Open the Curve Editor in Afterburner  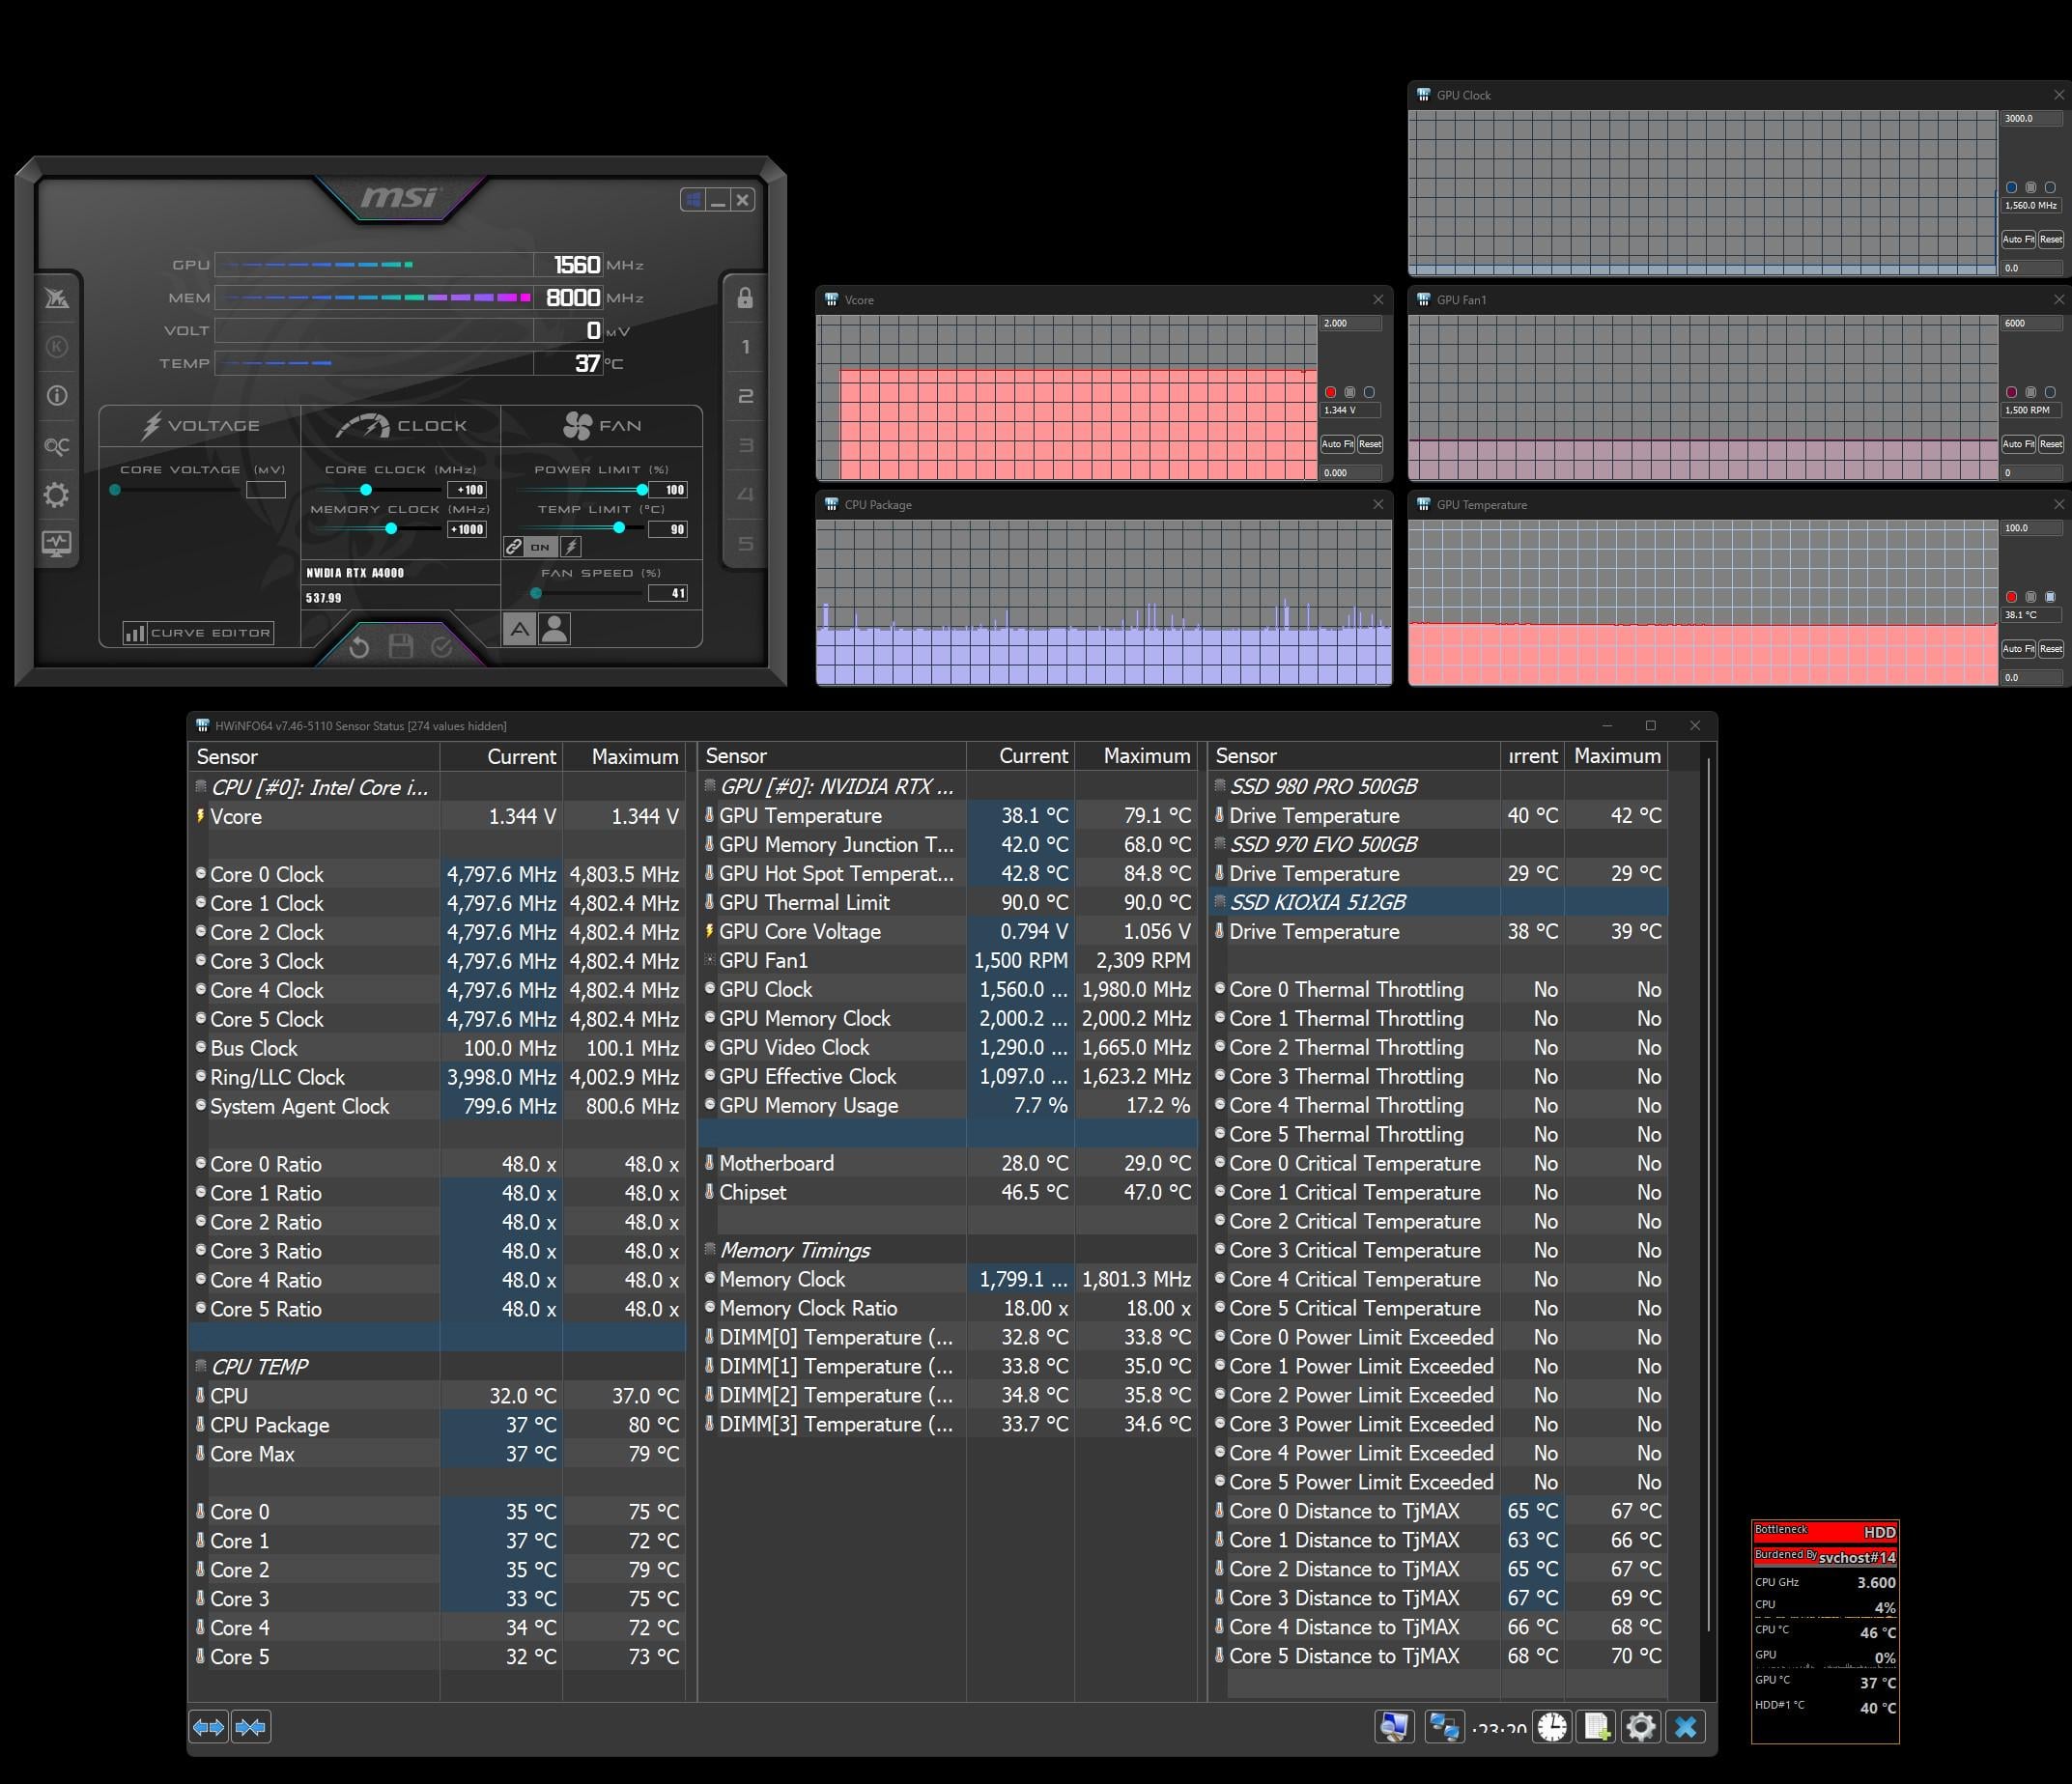198,633
